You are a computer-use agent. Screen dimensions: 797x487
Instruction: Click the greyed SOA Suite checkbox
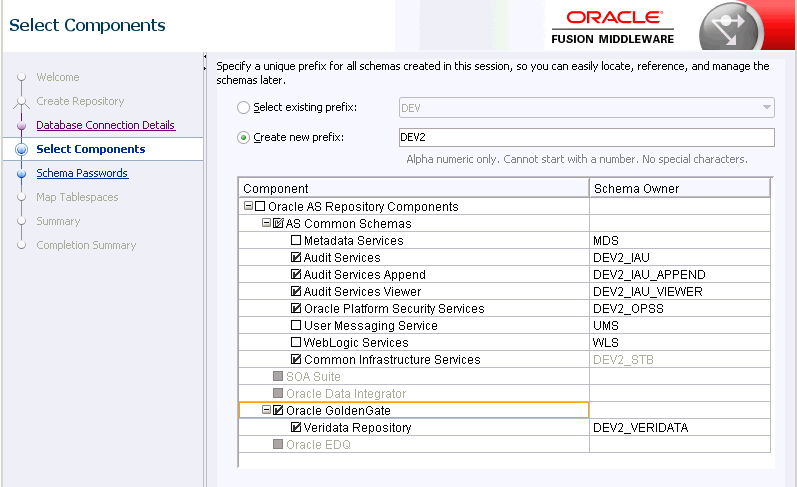278,376
